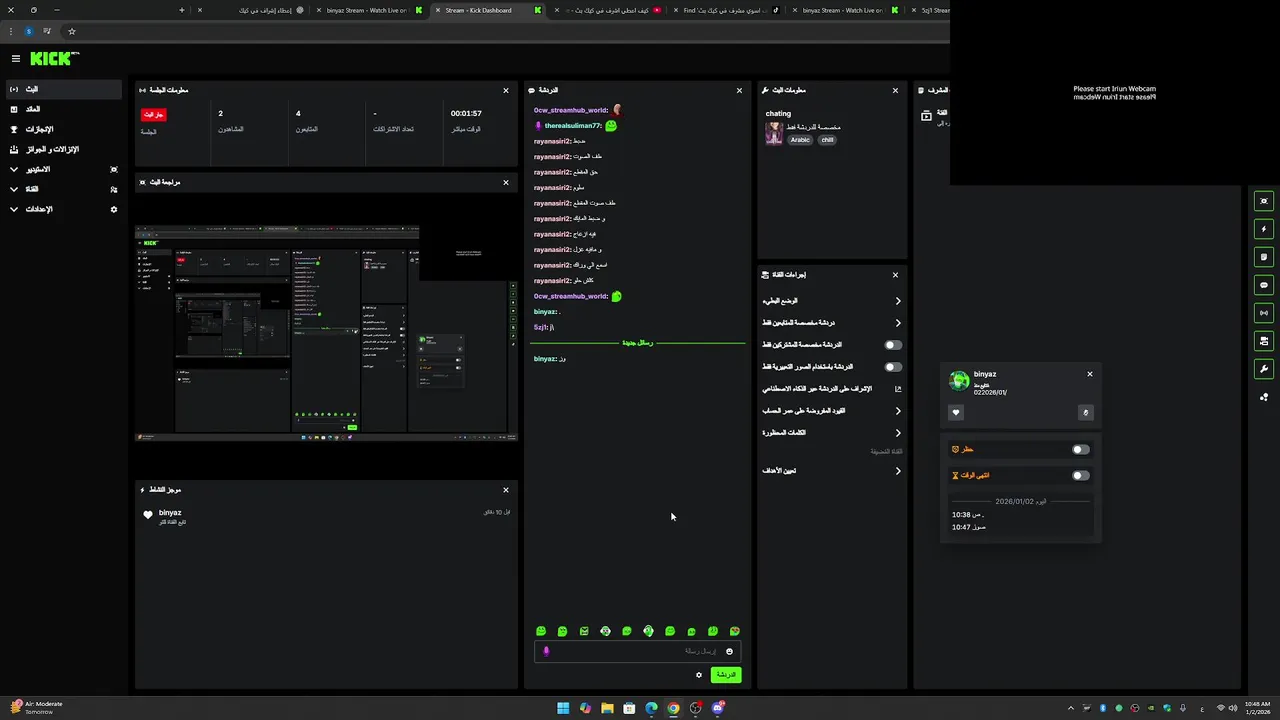Click the mute icon on binyaz user card
Image resolution: width=1280 pixels, height=720 pixels.
click(x=1086, y=412)
